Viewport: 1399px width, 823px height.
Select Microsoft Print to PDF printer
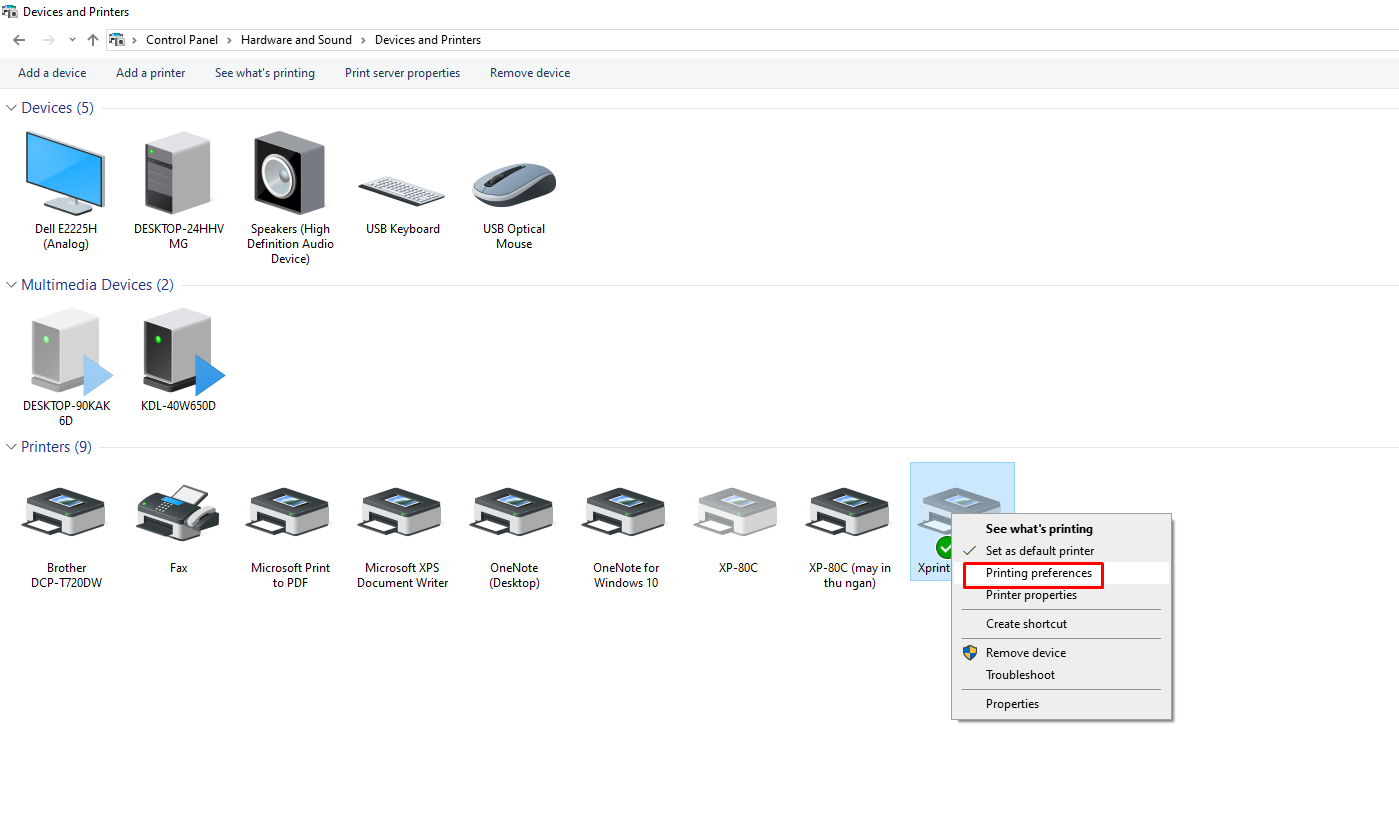tap(290, 513)
